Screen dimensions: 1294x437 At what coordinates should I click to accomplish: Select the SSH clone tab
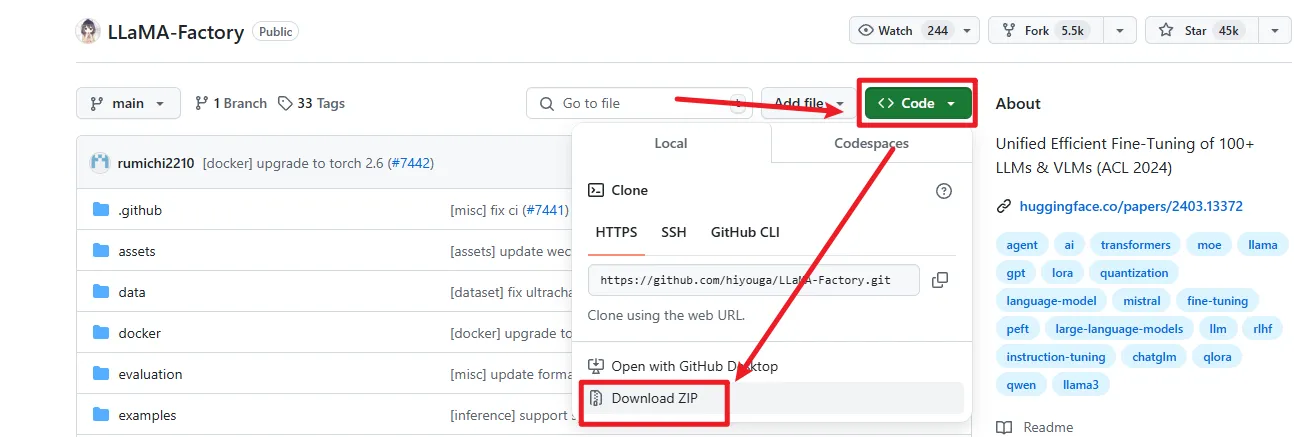pos(674,232)
